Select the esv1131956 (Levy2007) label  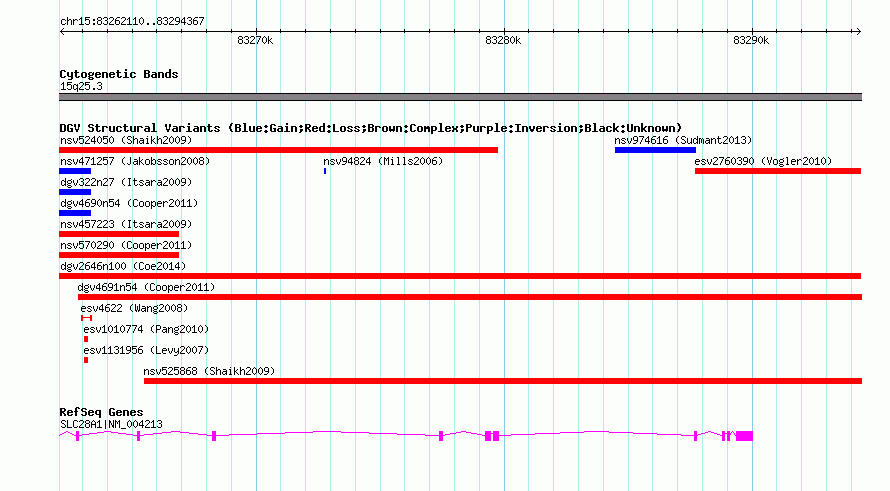pyautogui.click(x=146, y=350)
